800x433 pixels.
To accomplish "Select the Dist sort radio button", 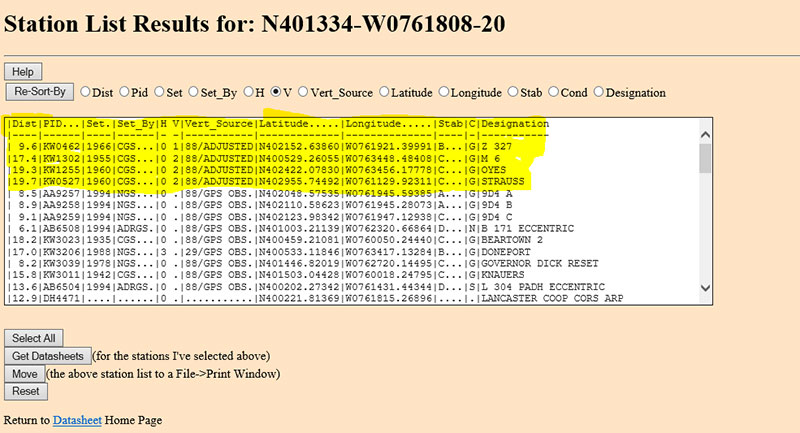I will pyautogui.click(x=86, y=92).
